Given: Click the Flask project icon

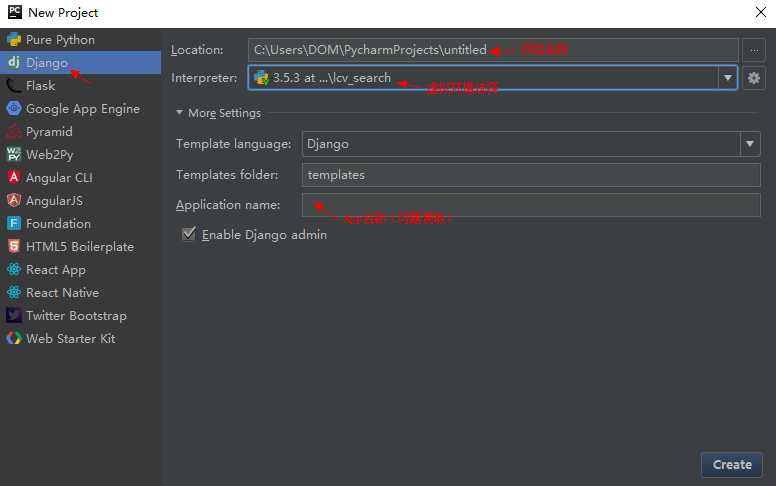Looking at the screenshot, I should pos(14,86).
